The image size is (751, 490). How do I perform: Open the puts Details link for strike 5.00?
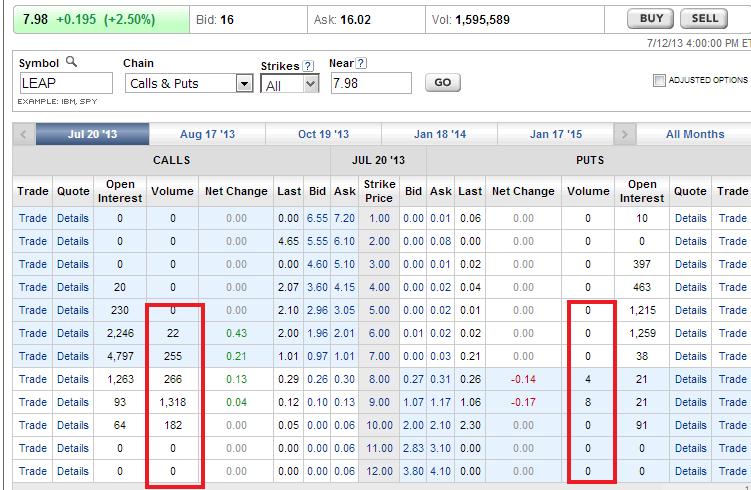[x=690, y=310]
